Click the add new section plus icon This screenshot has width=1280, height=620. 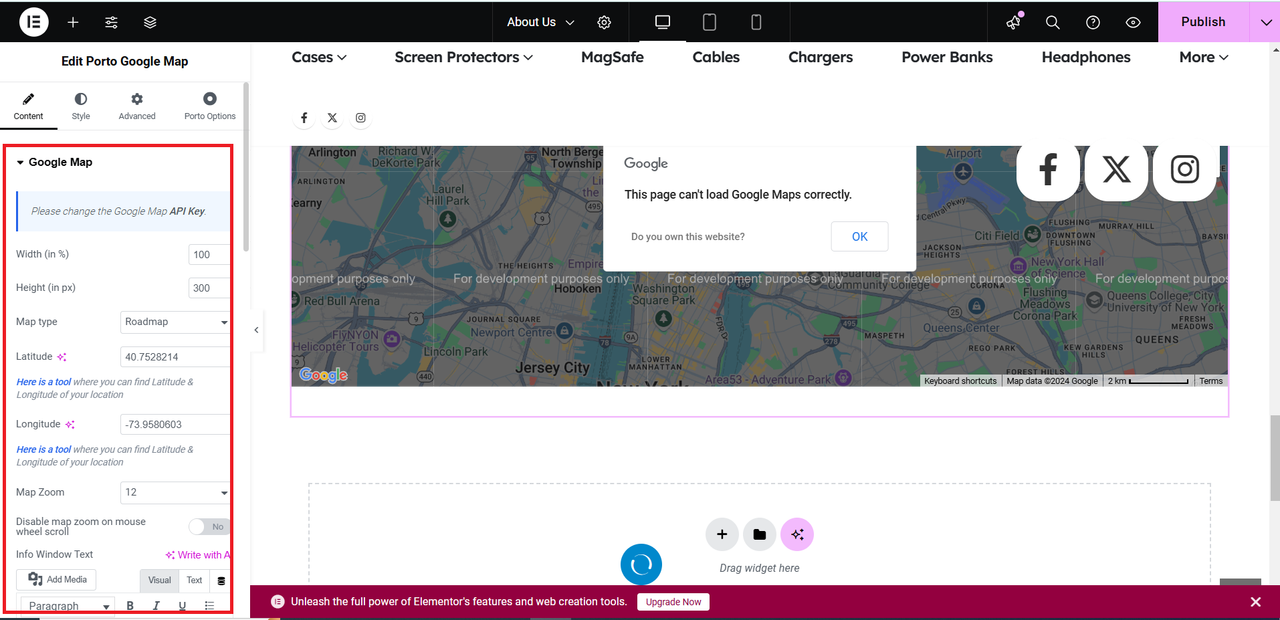coord(722,535)
